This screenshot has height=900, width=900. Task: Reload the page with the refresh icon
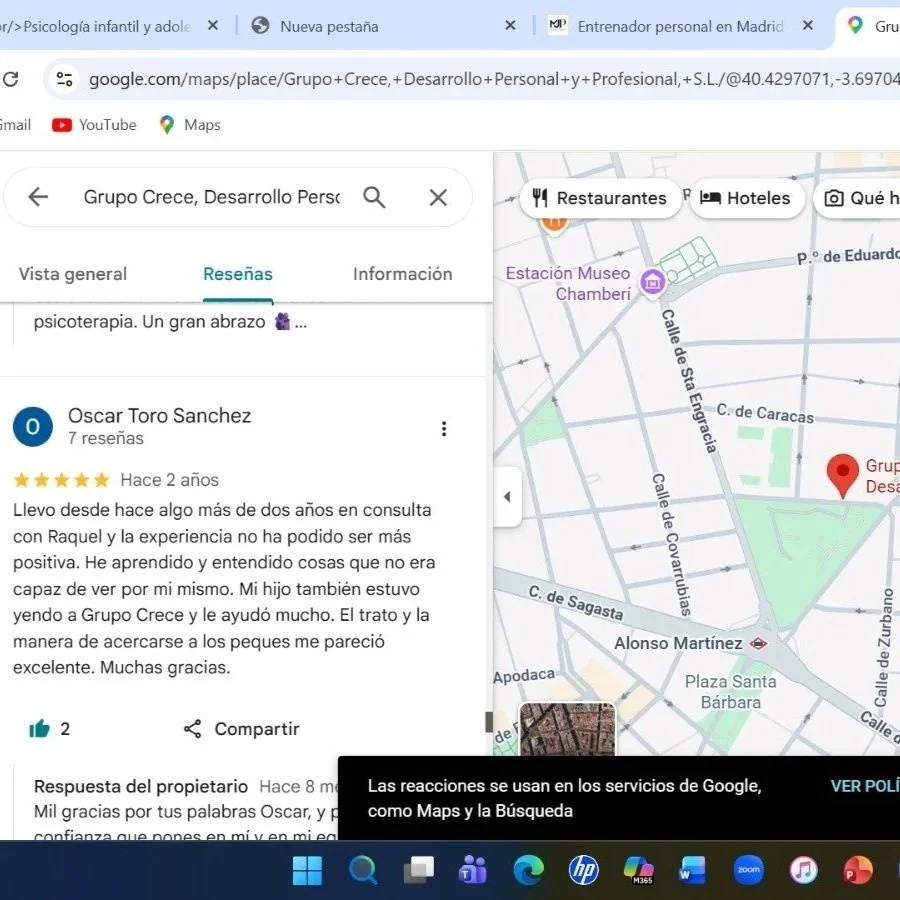pyautogui.click(x=10, y=79)
